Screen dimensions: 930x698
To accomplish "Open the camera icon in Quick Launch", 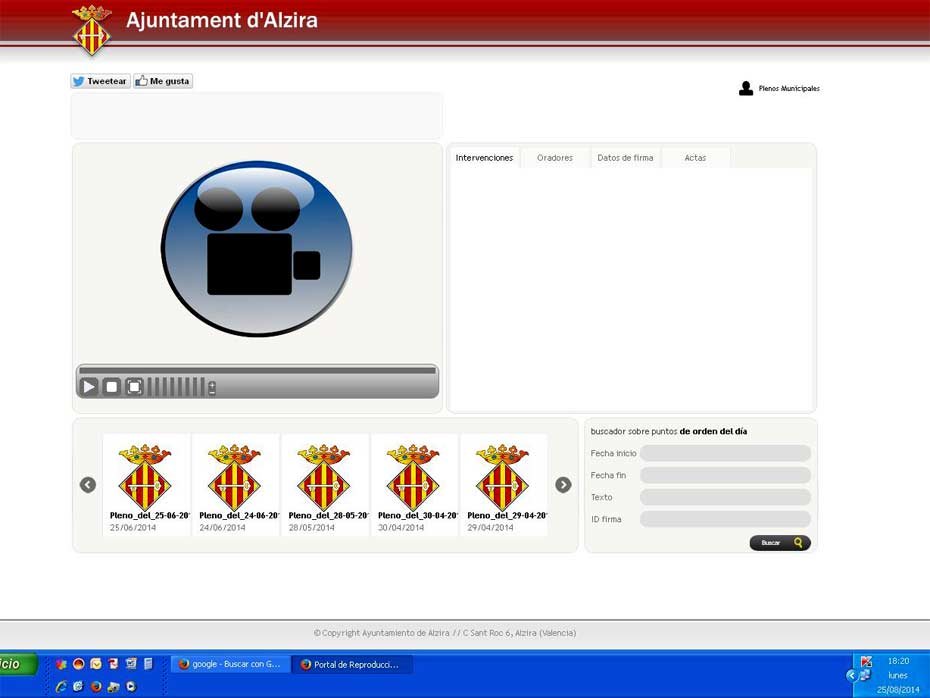I will (113, 687).
